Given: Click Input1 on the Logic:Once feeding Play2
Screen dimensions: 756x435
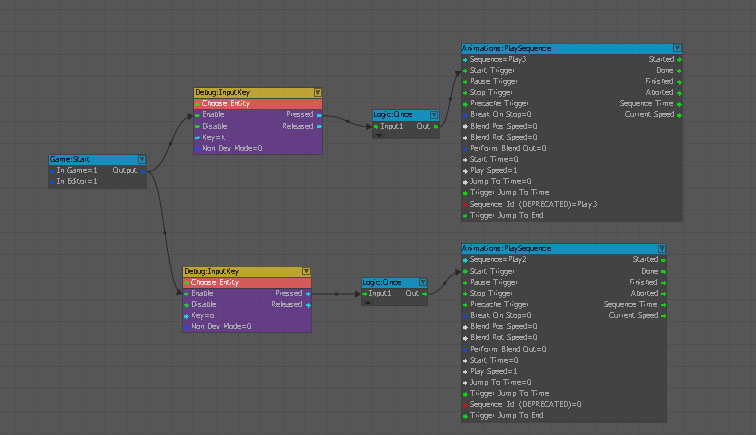Looking at the screenshot, I should [377, 293].
